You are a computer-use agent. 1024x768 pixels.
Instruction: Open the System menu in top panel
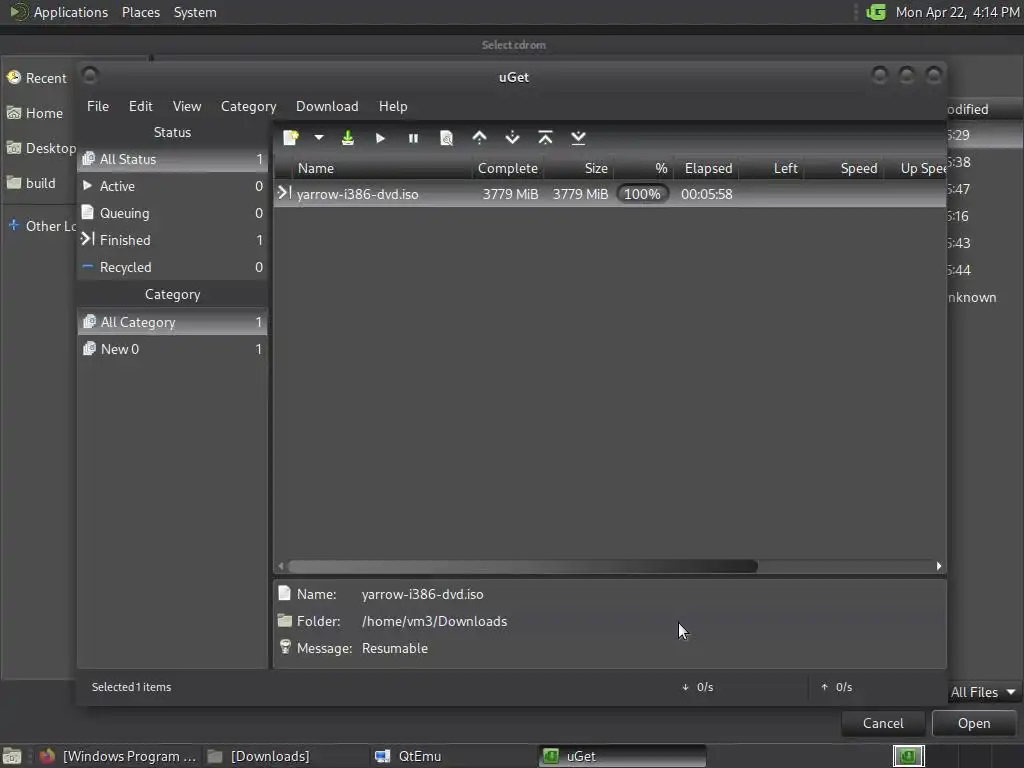195,12
